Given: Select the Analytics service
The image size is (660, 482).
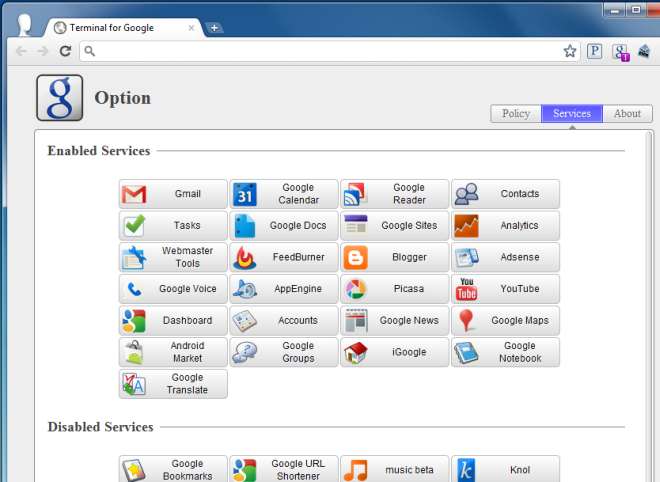Looking at the screenshot, I should [x=506, y=226].
